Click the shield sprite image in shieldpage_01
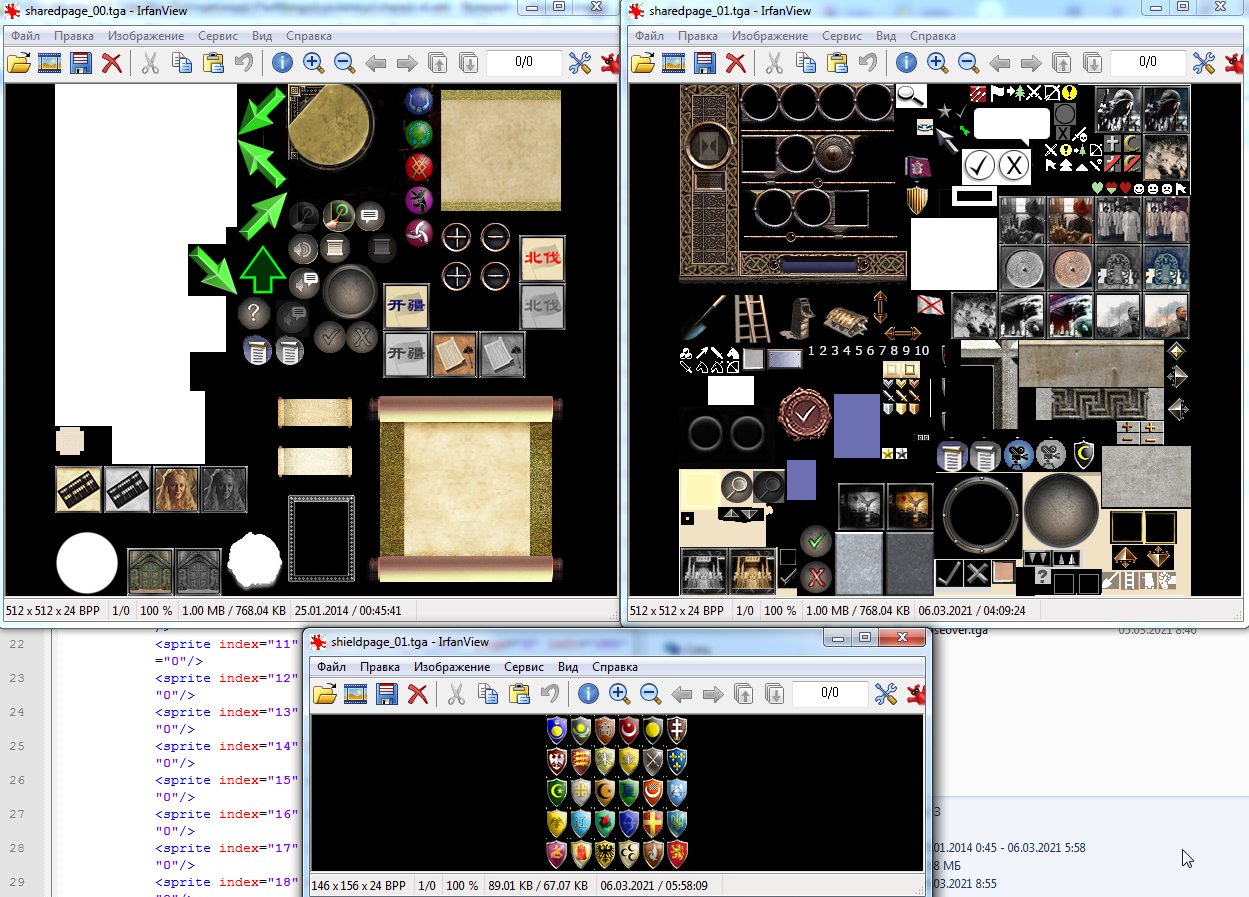 [617, 792]
